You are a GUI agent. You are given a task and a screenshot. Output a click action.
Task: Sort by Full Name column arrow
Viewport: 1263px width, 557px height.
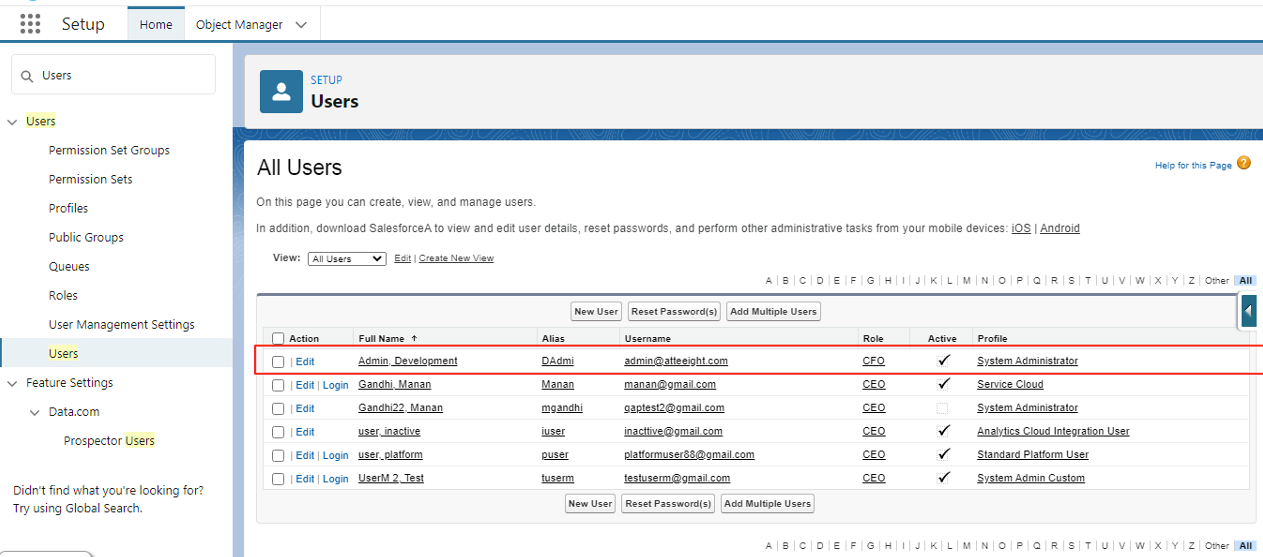click(415, 339)
